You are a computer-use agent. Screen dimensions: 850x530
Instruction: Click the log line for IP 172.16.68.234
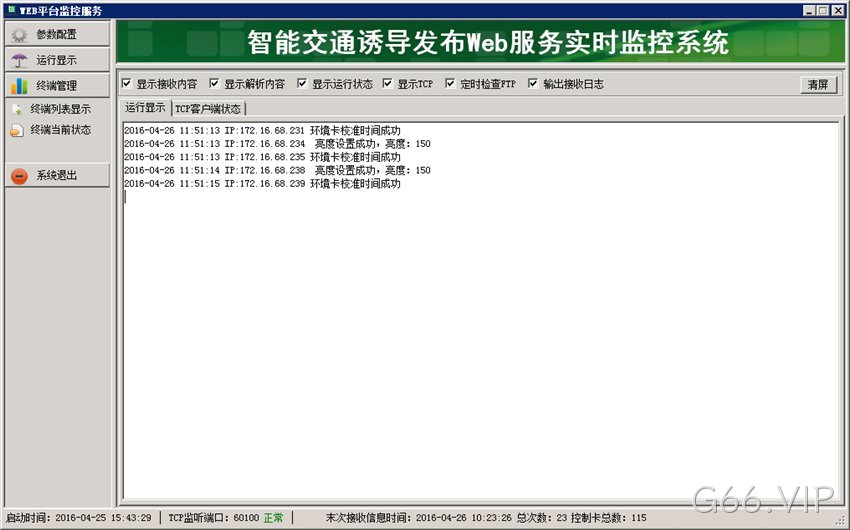(277, 144)
